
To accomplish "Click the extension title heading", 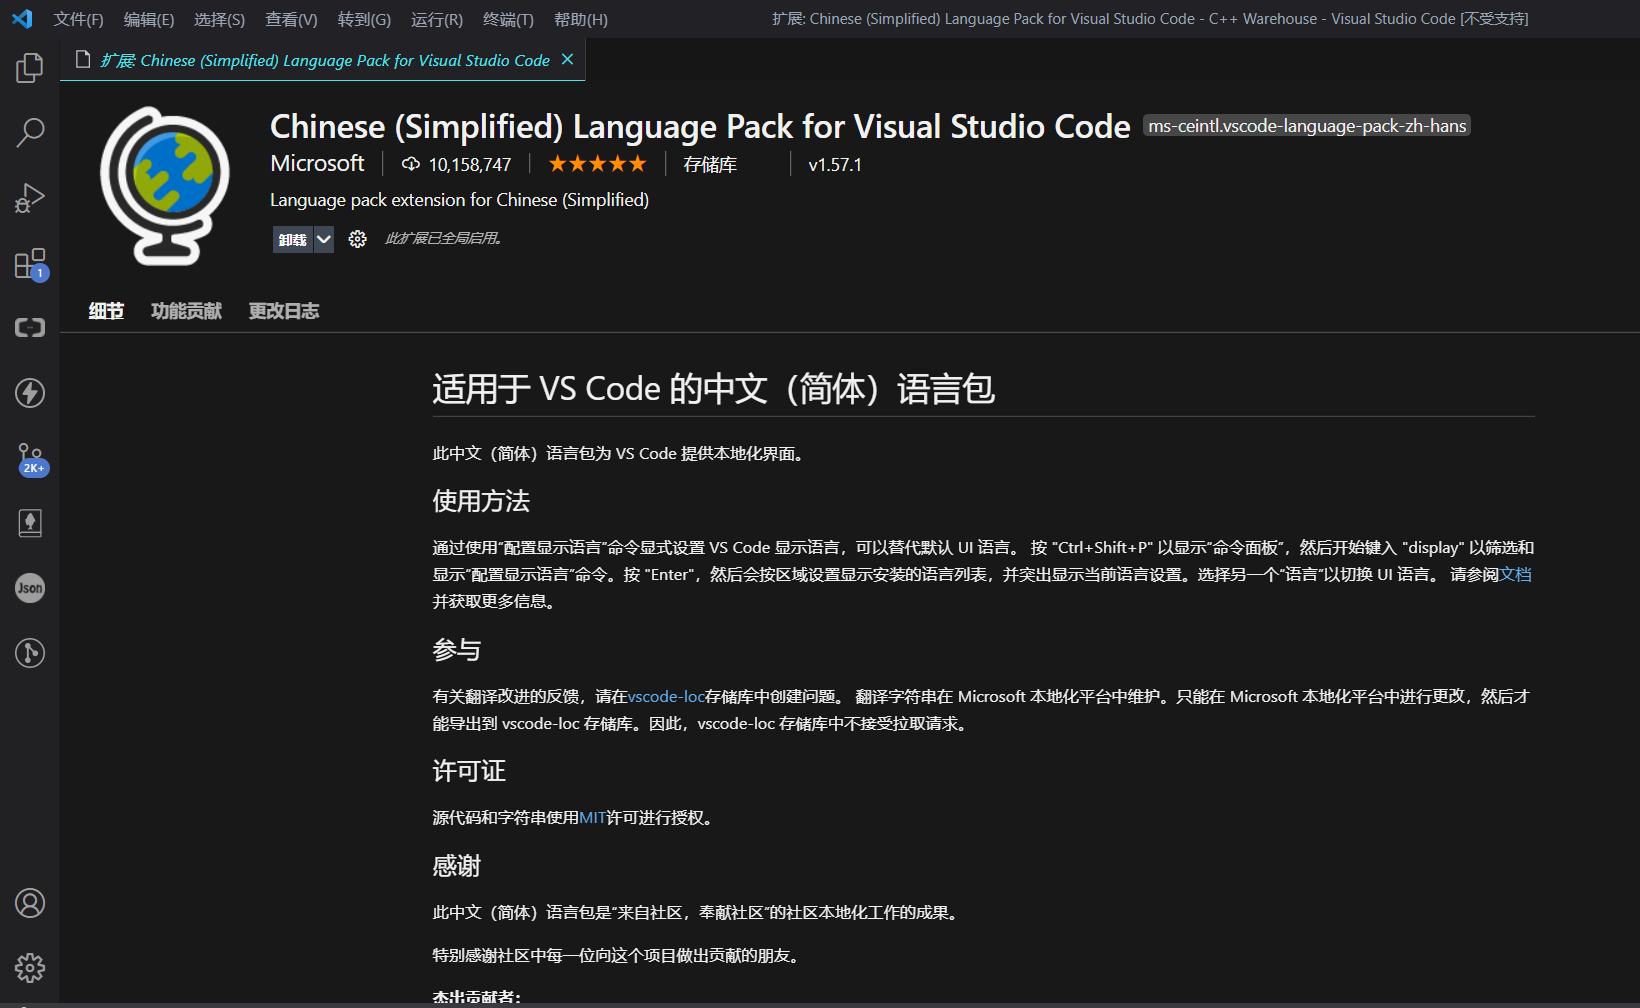I will tap(700, 127).
